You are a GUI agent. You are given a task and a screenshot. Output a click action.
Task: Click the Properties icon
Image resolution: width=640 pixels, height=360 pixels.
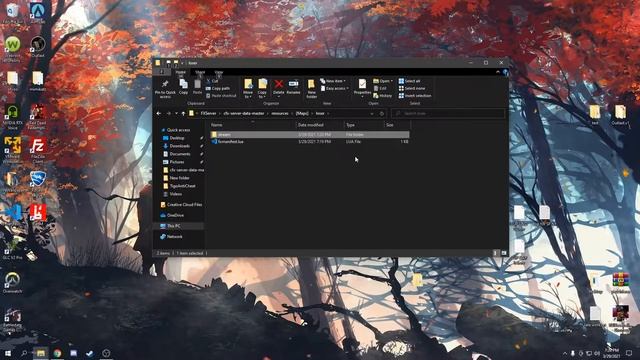362,84
